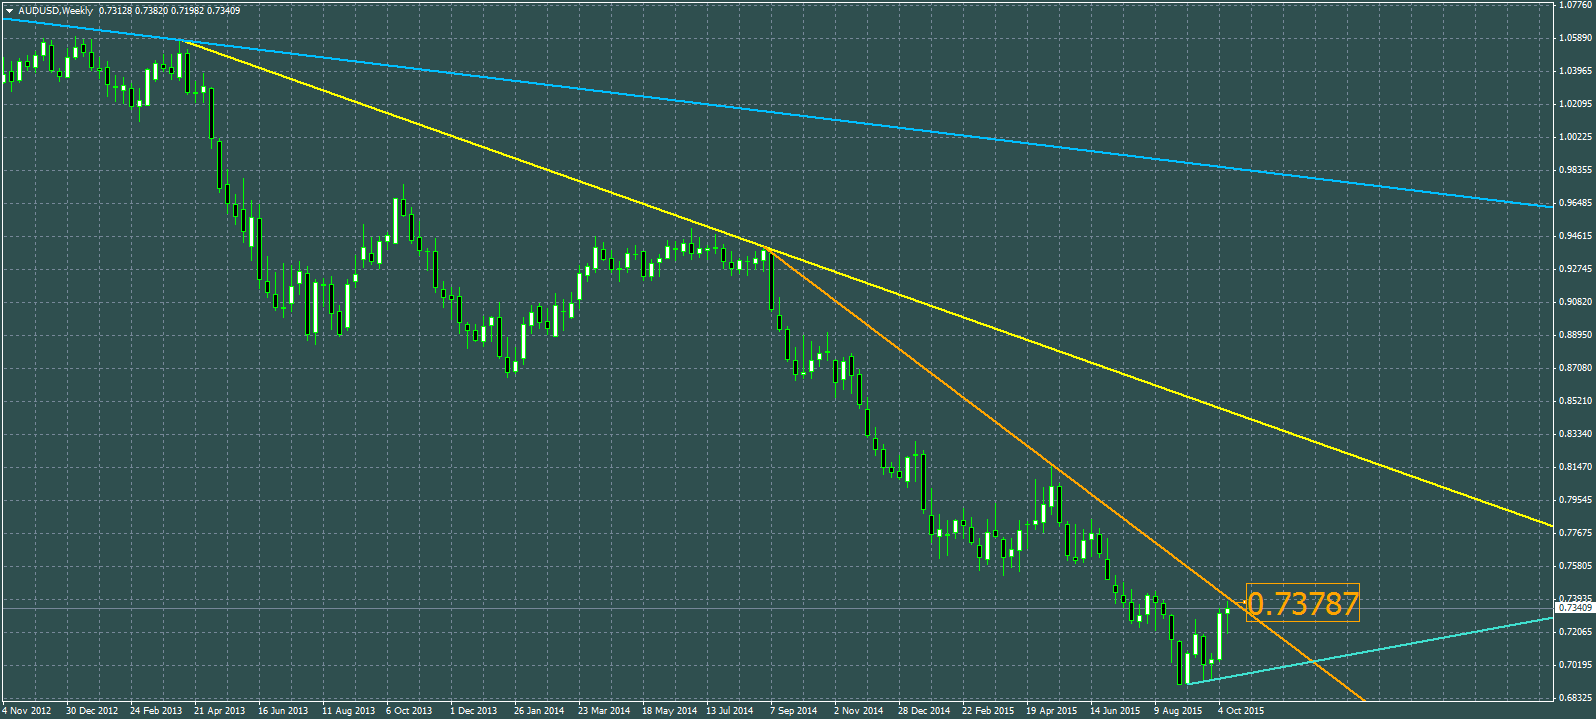
Task: Select the orange 0.73787 price label
Action: pos(1303,603)
